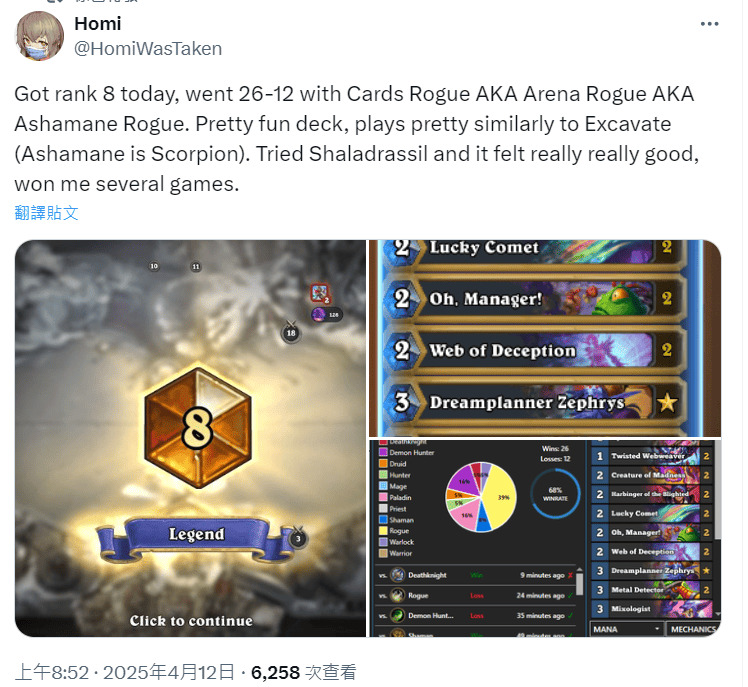This screenshot has height=687, width=748.
Task: Open the Legend rank screenshot image
Action: (190, 438)
